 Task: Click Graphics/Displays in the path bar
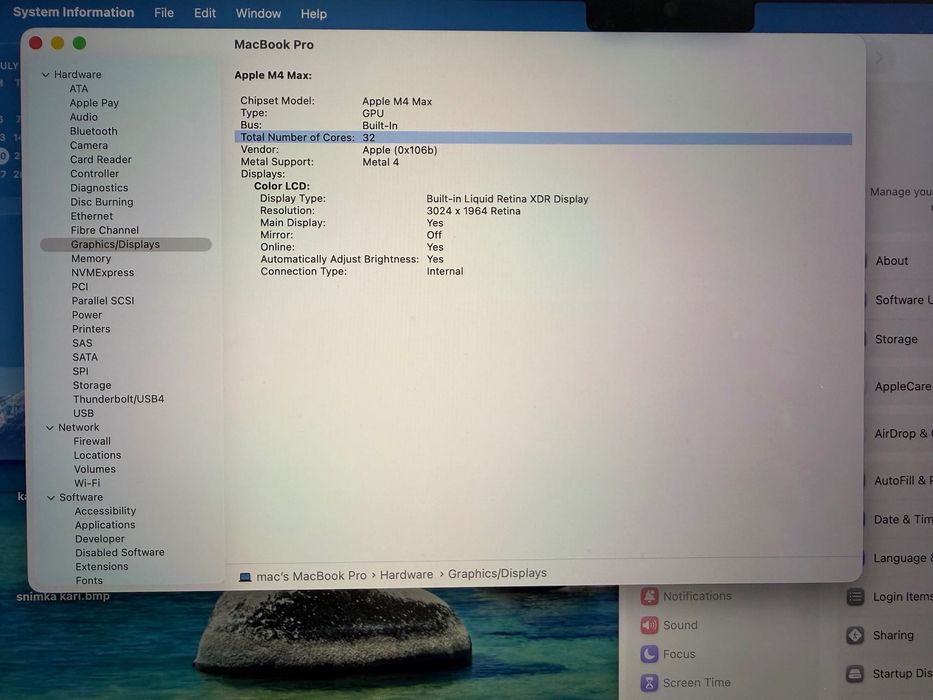[497, 574]
